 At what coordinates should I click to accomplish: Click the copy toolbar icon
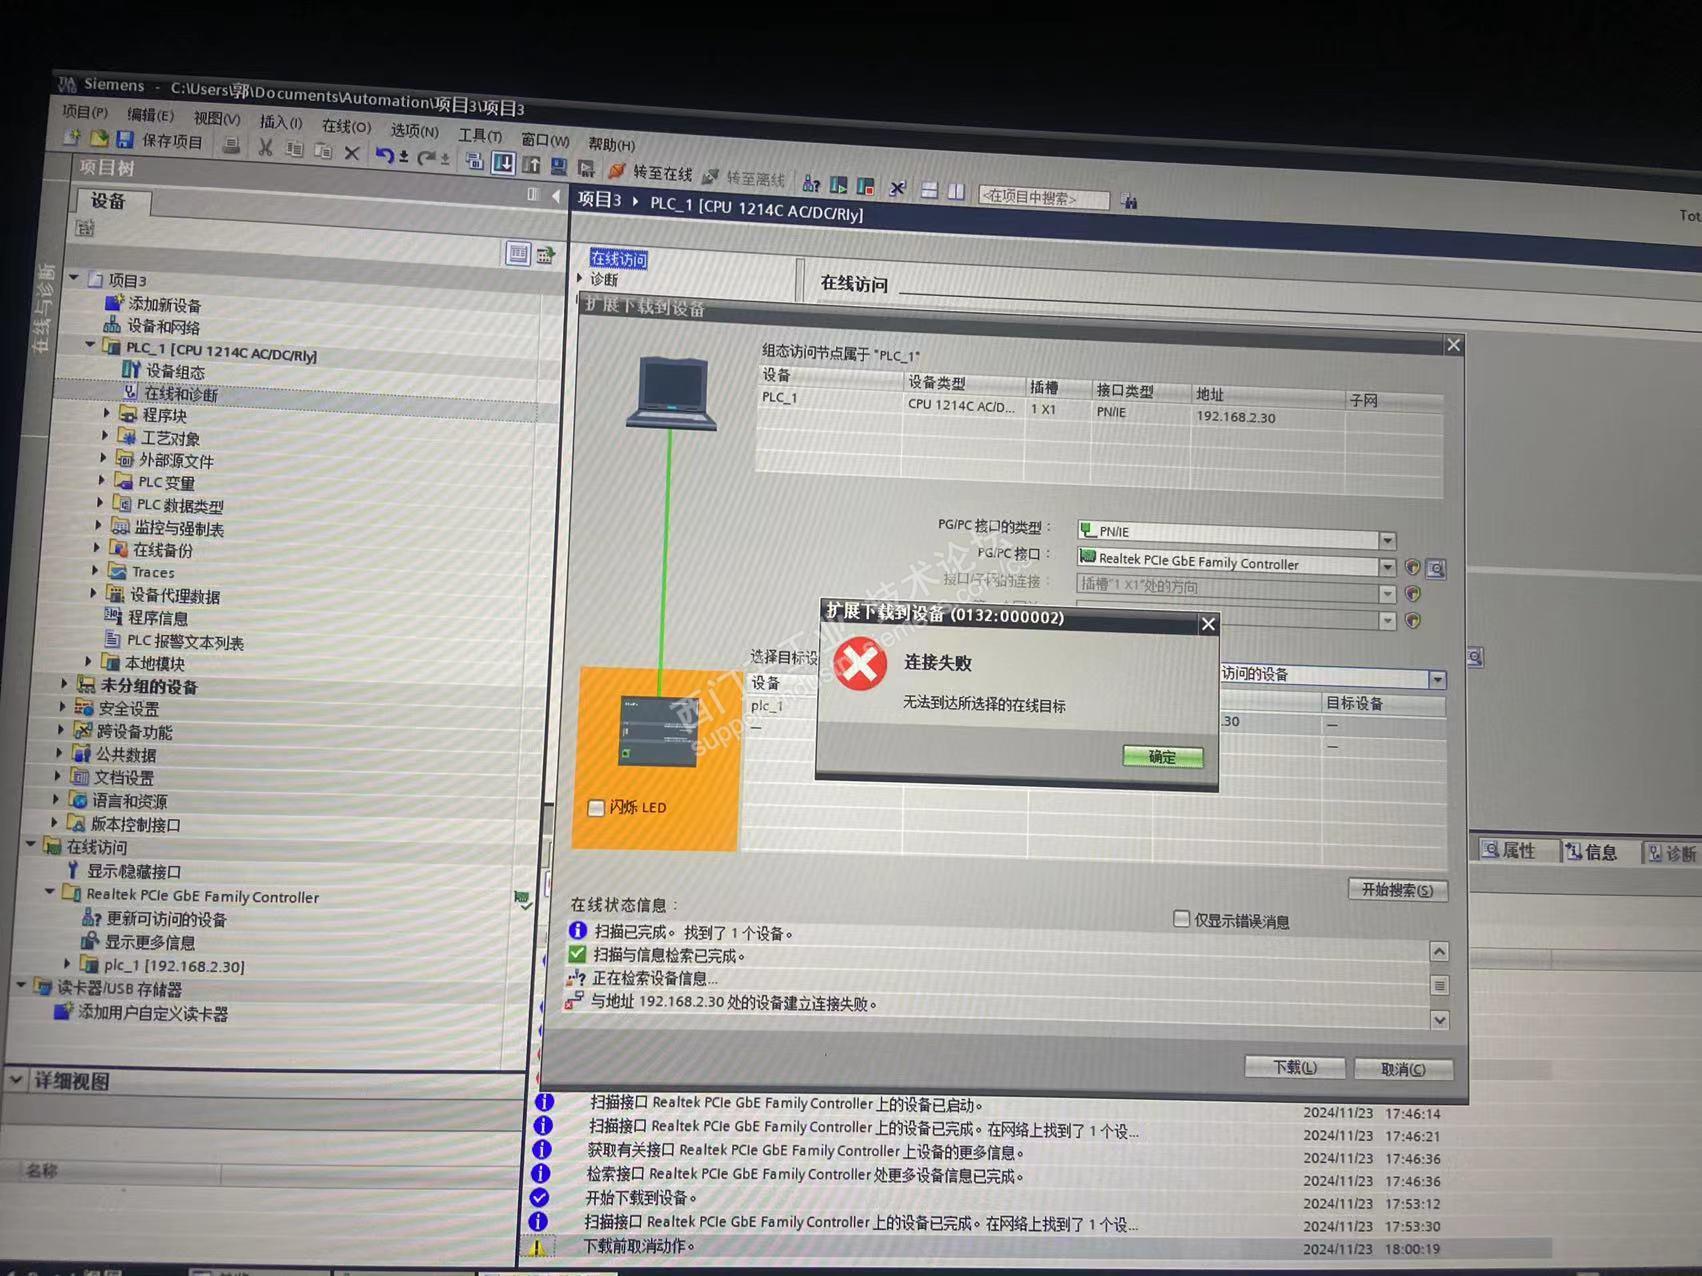tap(294, 150)
